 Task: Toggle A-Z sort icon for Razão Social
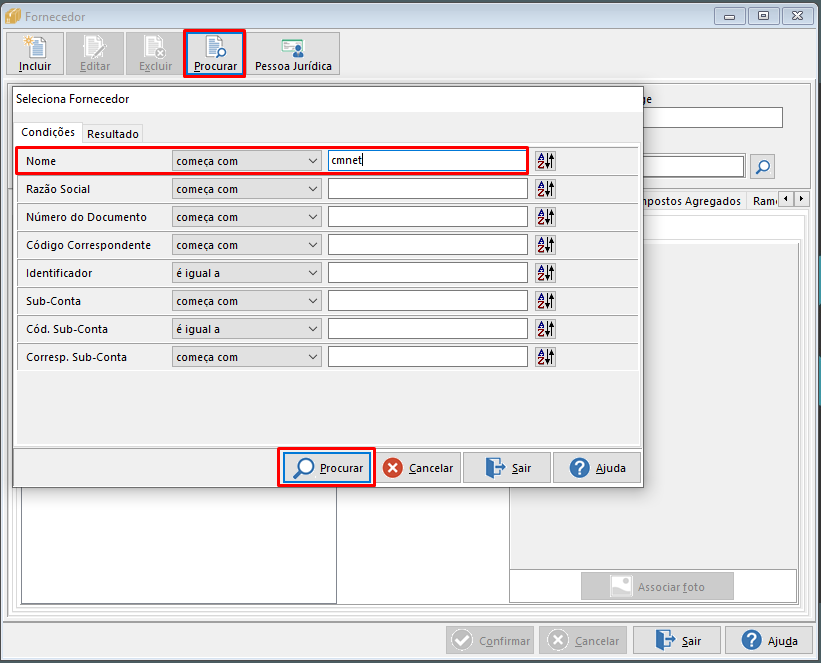[545, 189]
